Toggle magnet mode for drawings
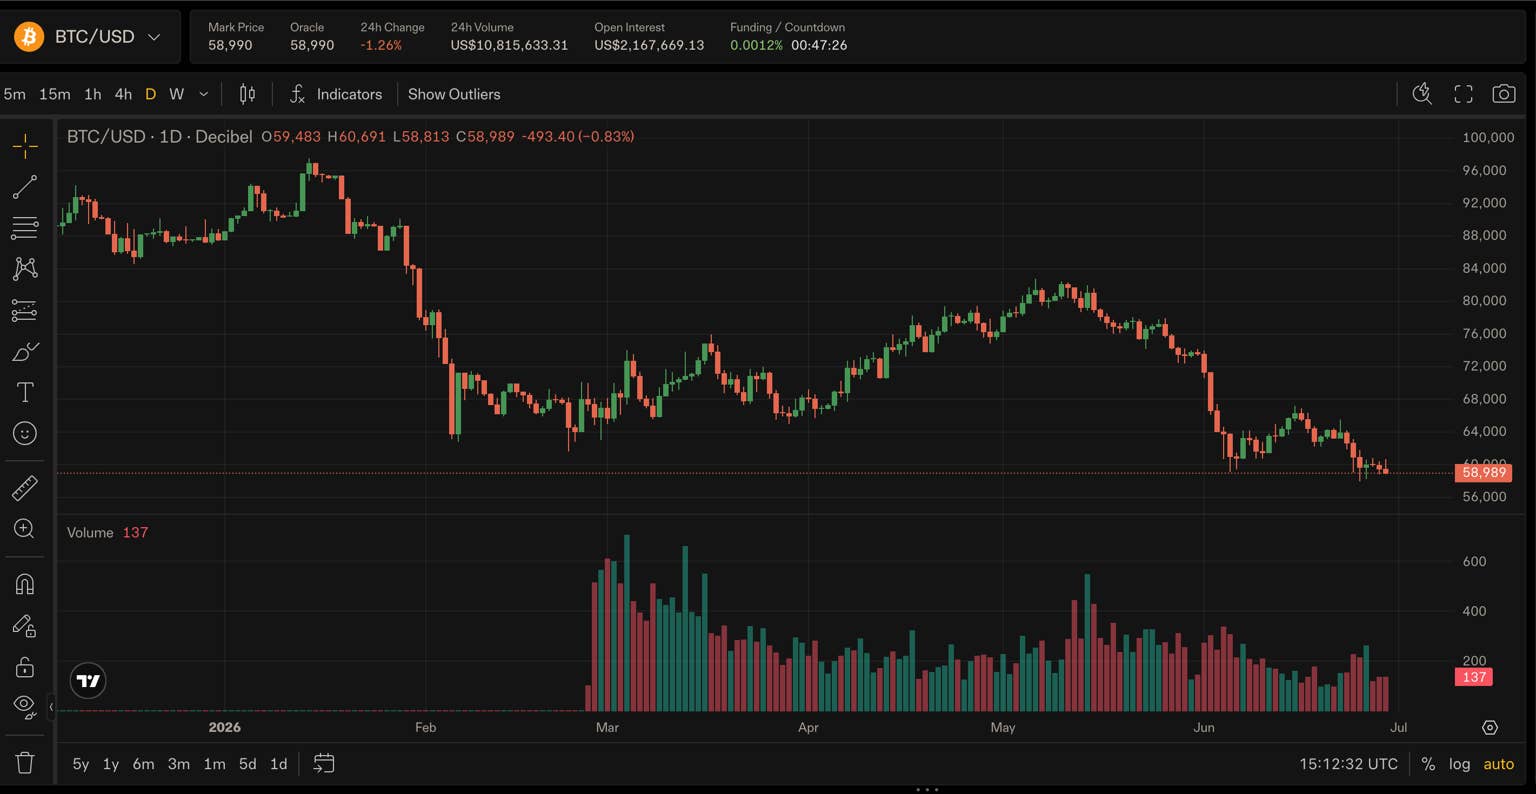The height and width of the screenshot is (794, 1536). point(25,584)
